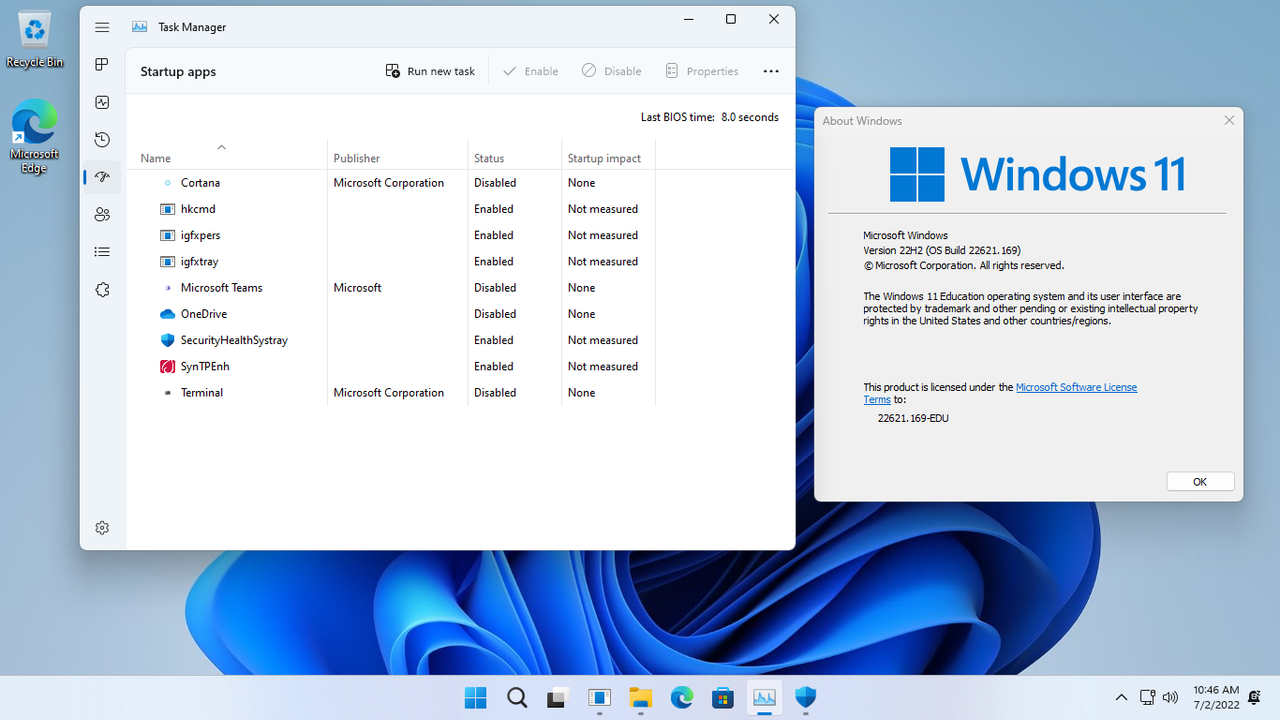
Task: Click the Enable toolbar button
Action: (530, 71)
